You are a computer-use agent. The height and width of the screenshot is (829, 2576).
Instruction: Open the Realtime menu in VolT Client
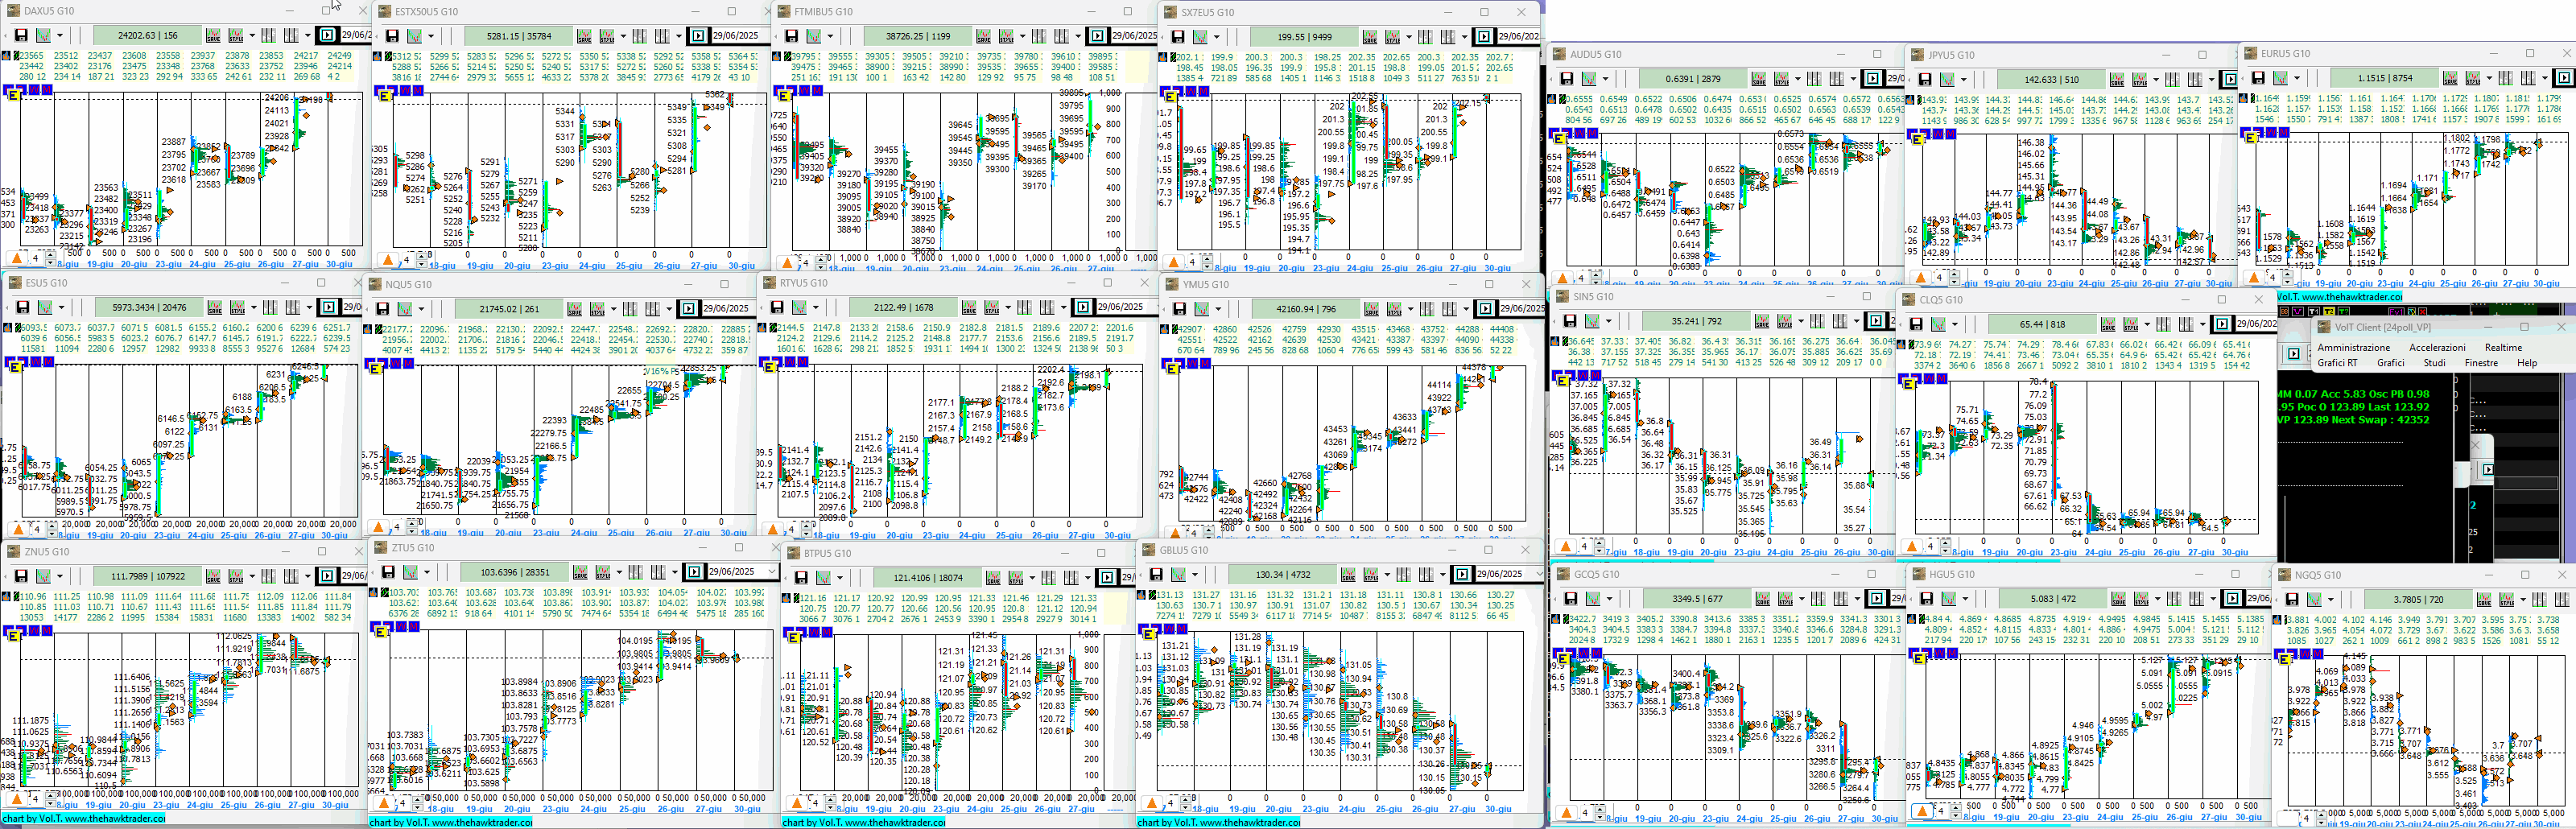pos(2503,347)
